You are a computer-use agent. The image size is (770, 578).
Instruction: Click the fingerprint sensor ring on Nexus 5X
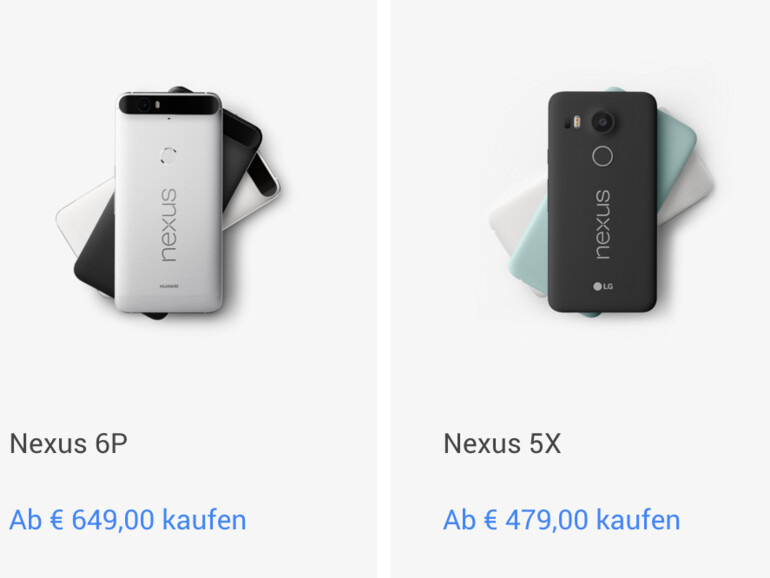pyautogui.click(x=603, y=156)
